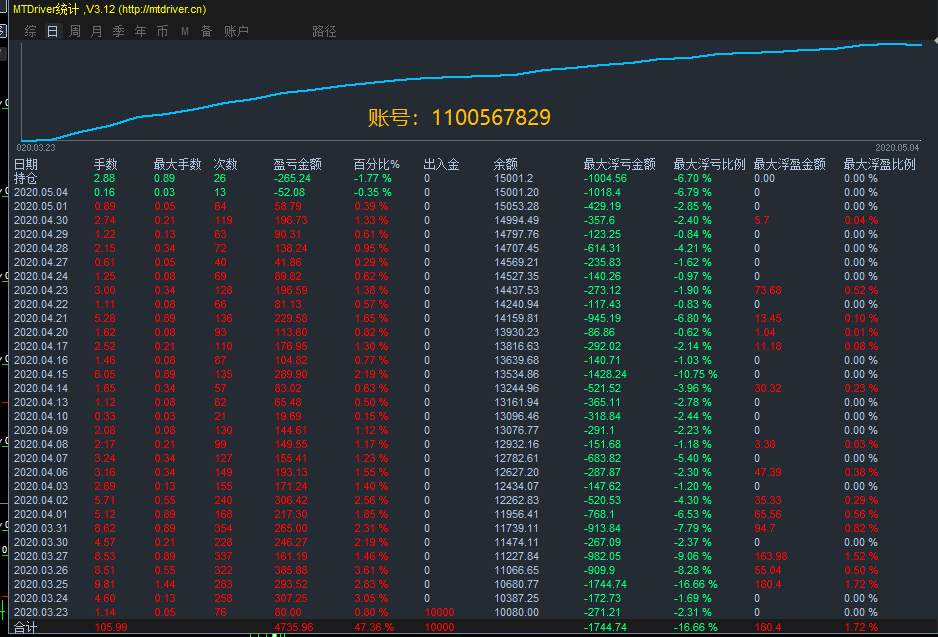The width and height of the screenshot is (938, 637).
Task: Switch to the 综 summary tab
Action: pos(31,31)
